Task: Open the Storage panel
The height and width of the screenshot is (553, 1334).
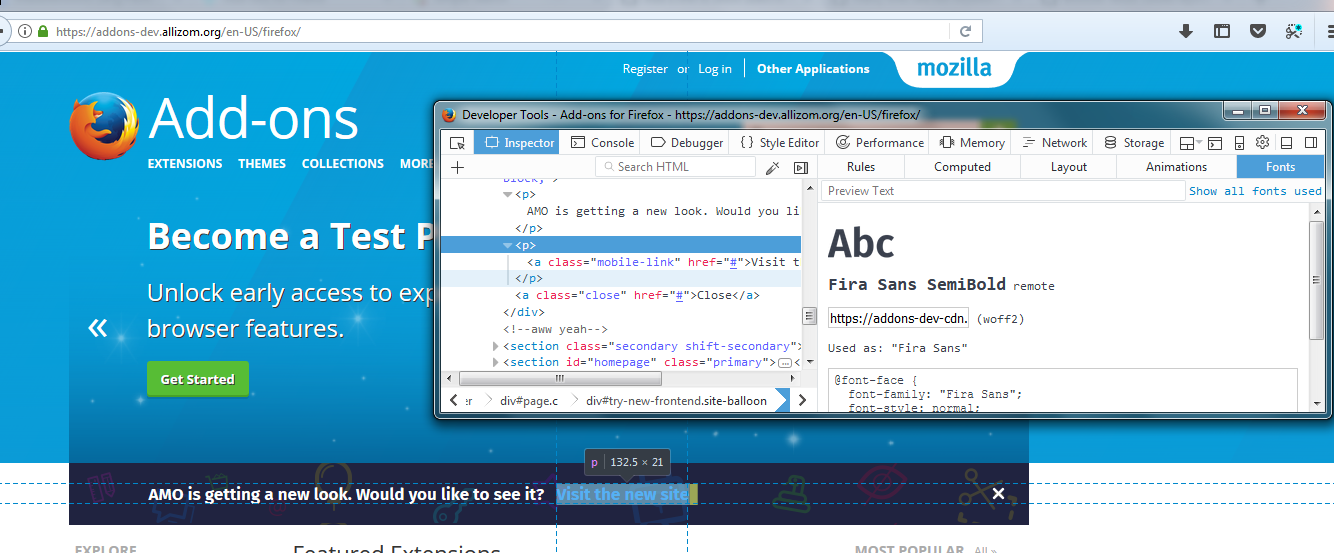Action: click(x=1133, y=143)
